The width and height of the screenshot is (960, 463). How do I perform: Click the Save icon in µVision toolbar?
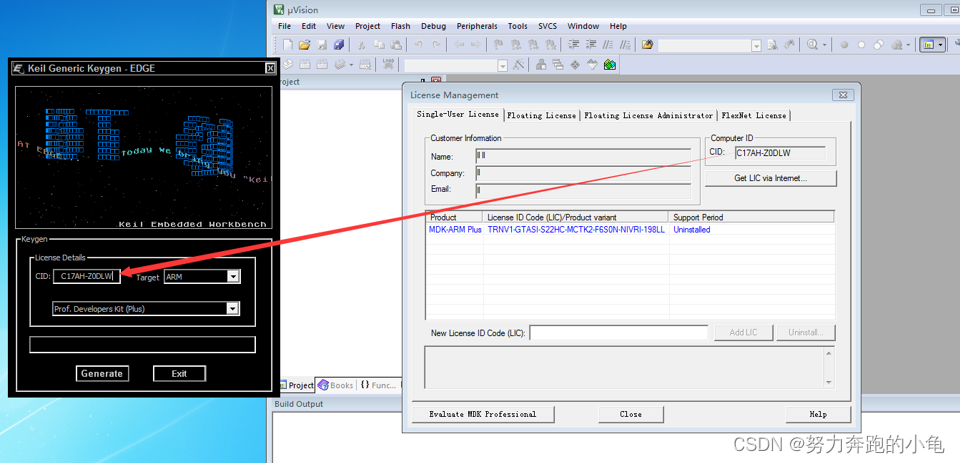[322, 45]
